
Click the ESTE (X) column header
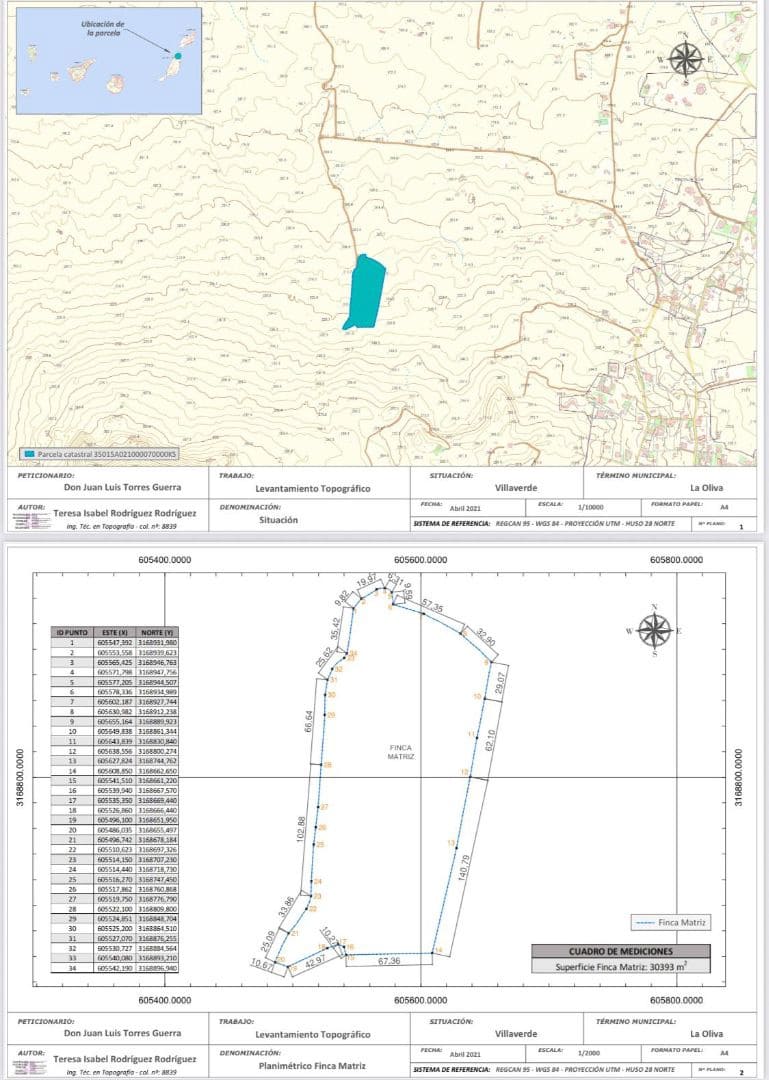(x=116, y=632)
